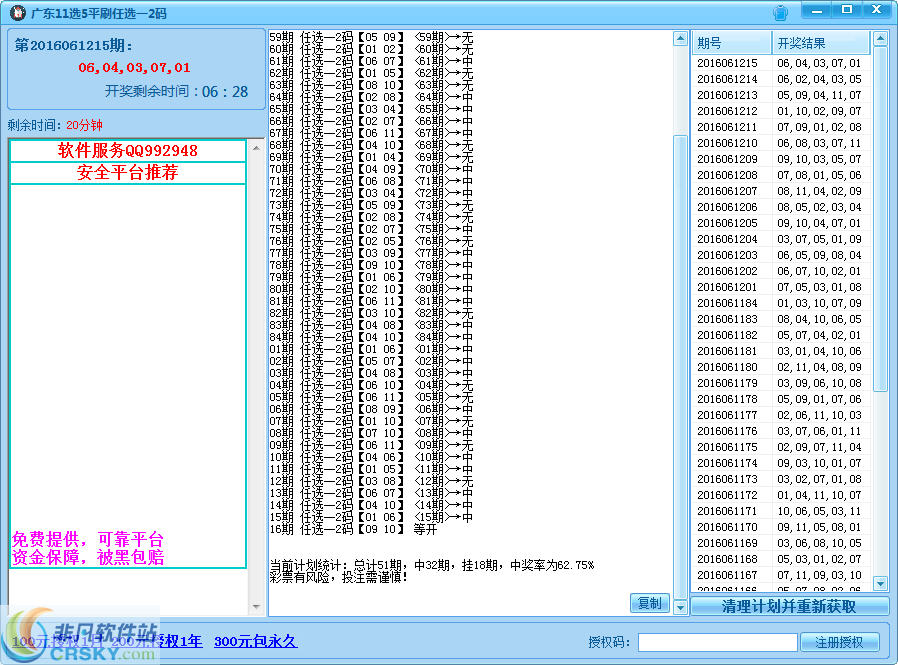The image size is (898, 665).
Task: Click scroll-down arrow of plan list
Action: coord(680,607)
